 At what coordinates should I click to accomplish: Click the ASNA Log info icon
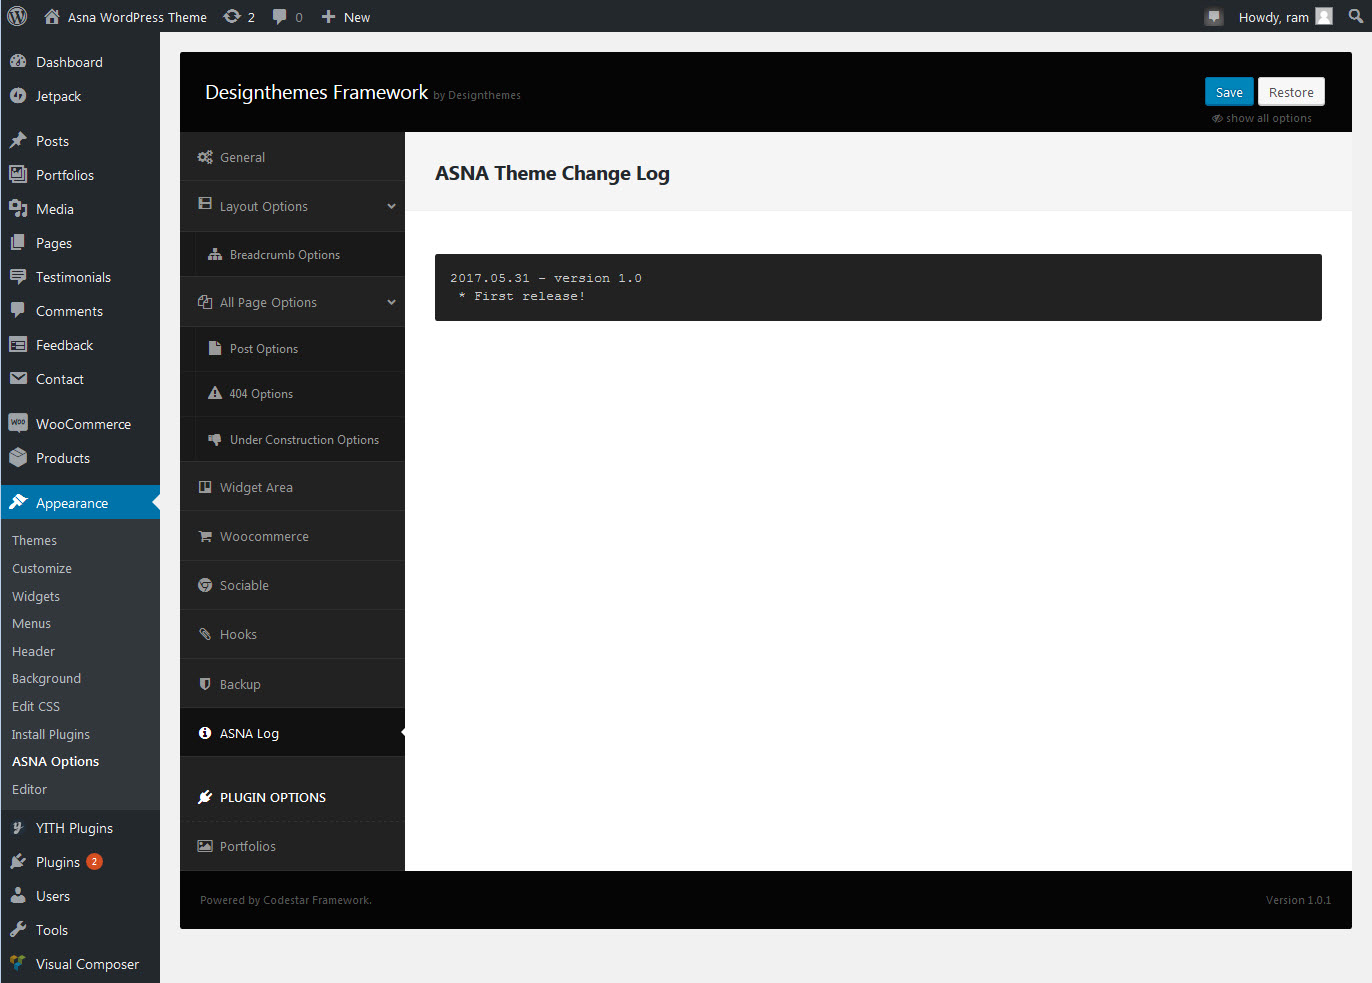click(x=205, y=733)
